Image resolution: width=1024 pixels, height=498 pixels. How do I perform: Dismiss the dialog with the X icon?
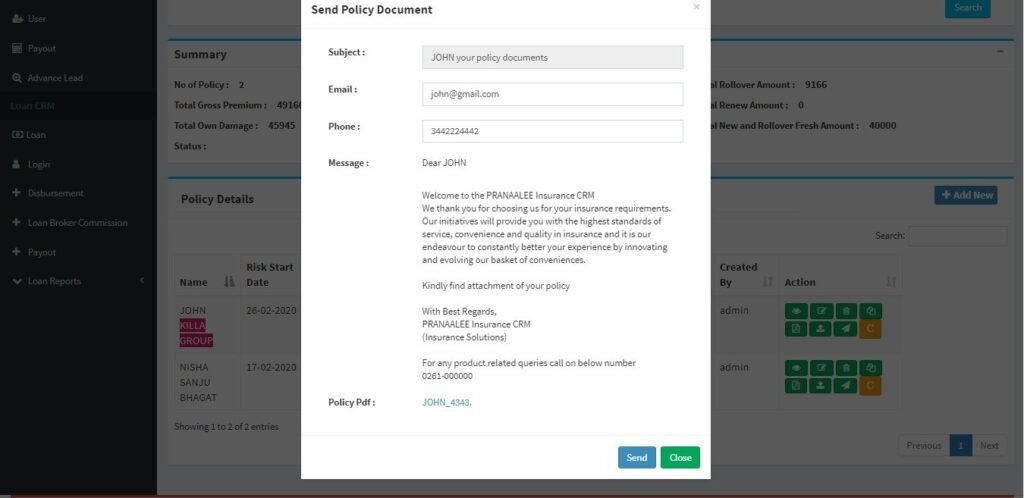click(x=696, y=7)
